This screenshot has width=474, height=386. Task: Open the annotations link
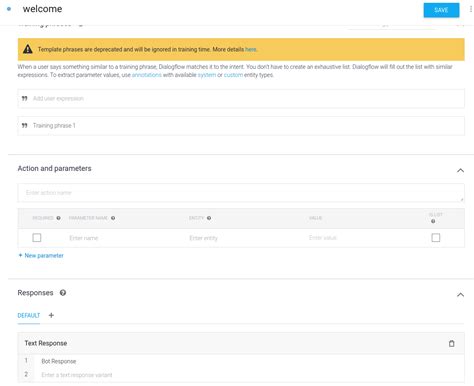pyautogui.click(x=147, y=75)
